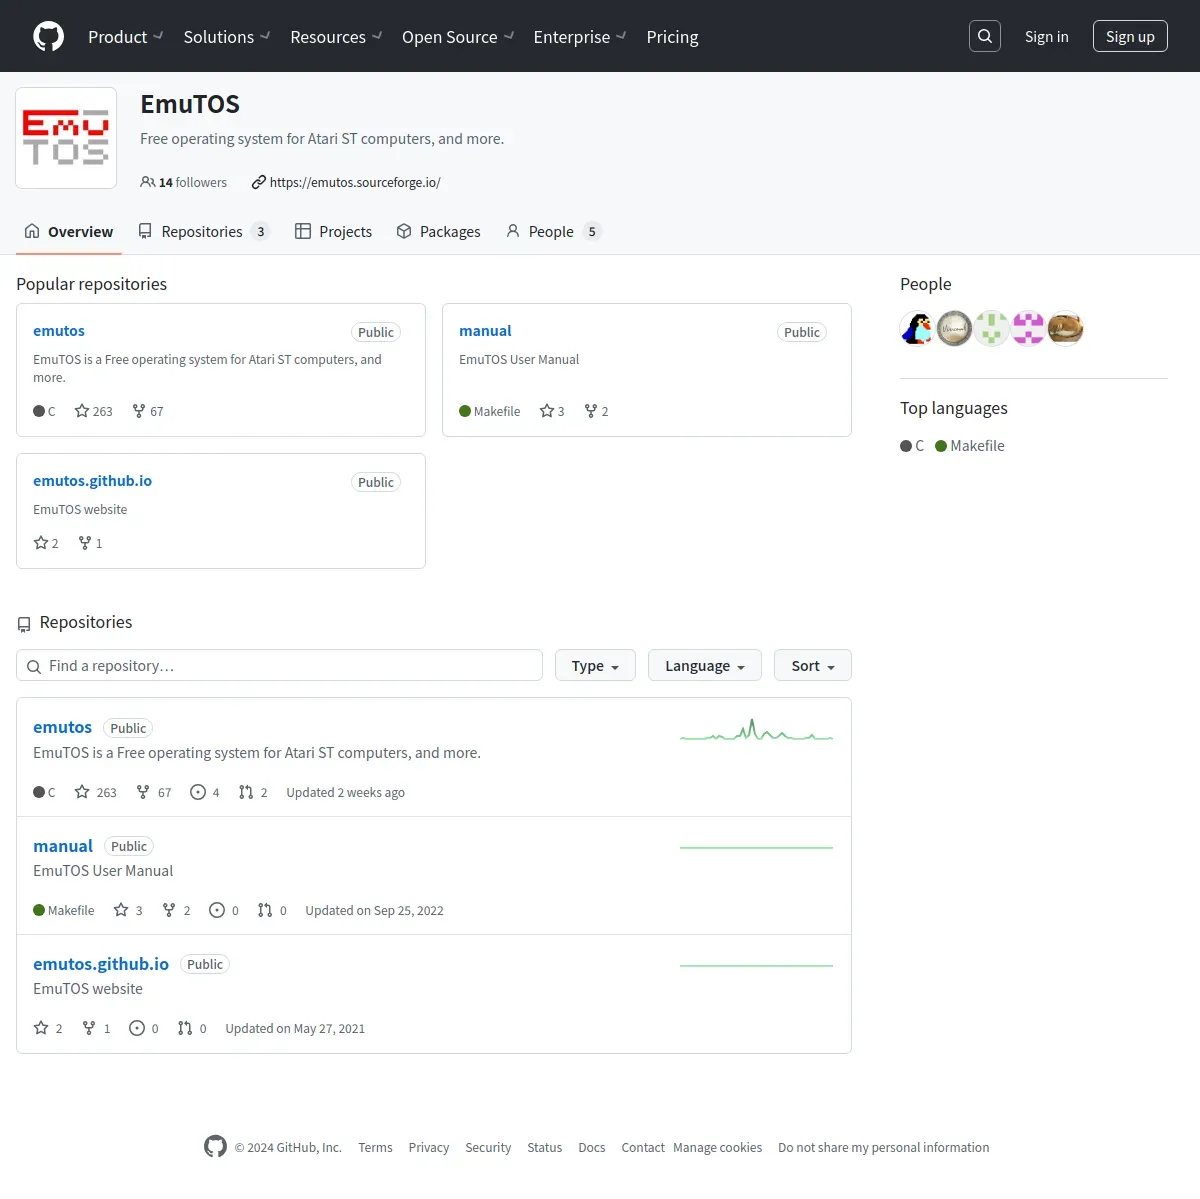Screen dimensions: 1200x1199
Task: View forks on emutos.github.io popular card
Action: coord(91,543)
